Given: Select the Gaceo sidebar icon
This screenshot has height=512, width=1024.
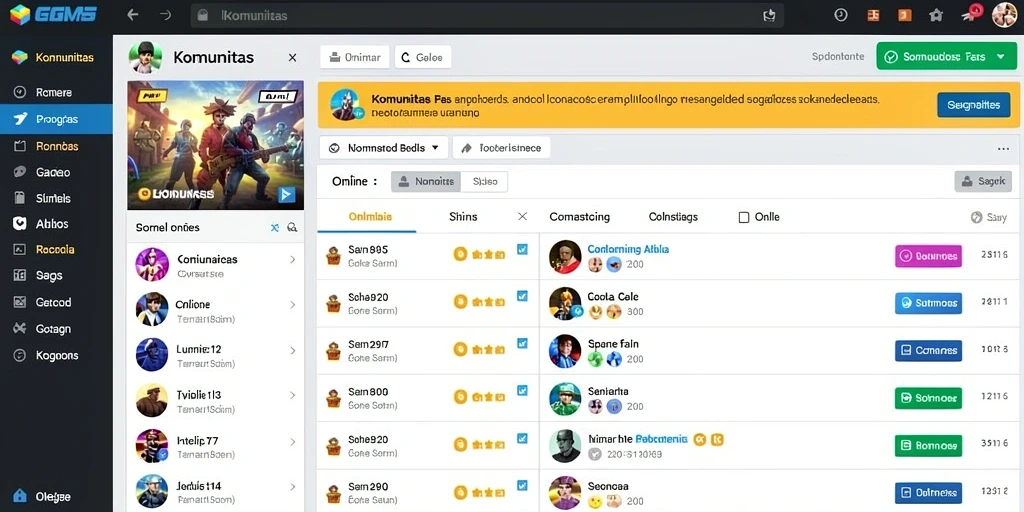Looking at the screenshot, I should [x=20, y=172].
